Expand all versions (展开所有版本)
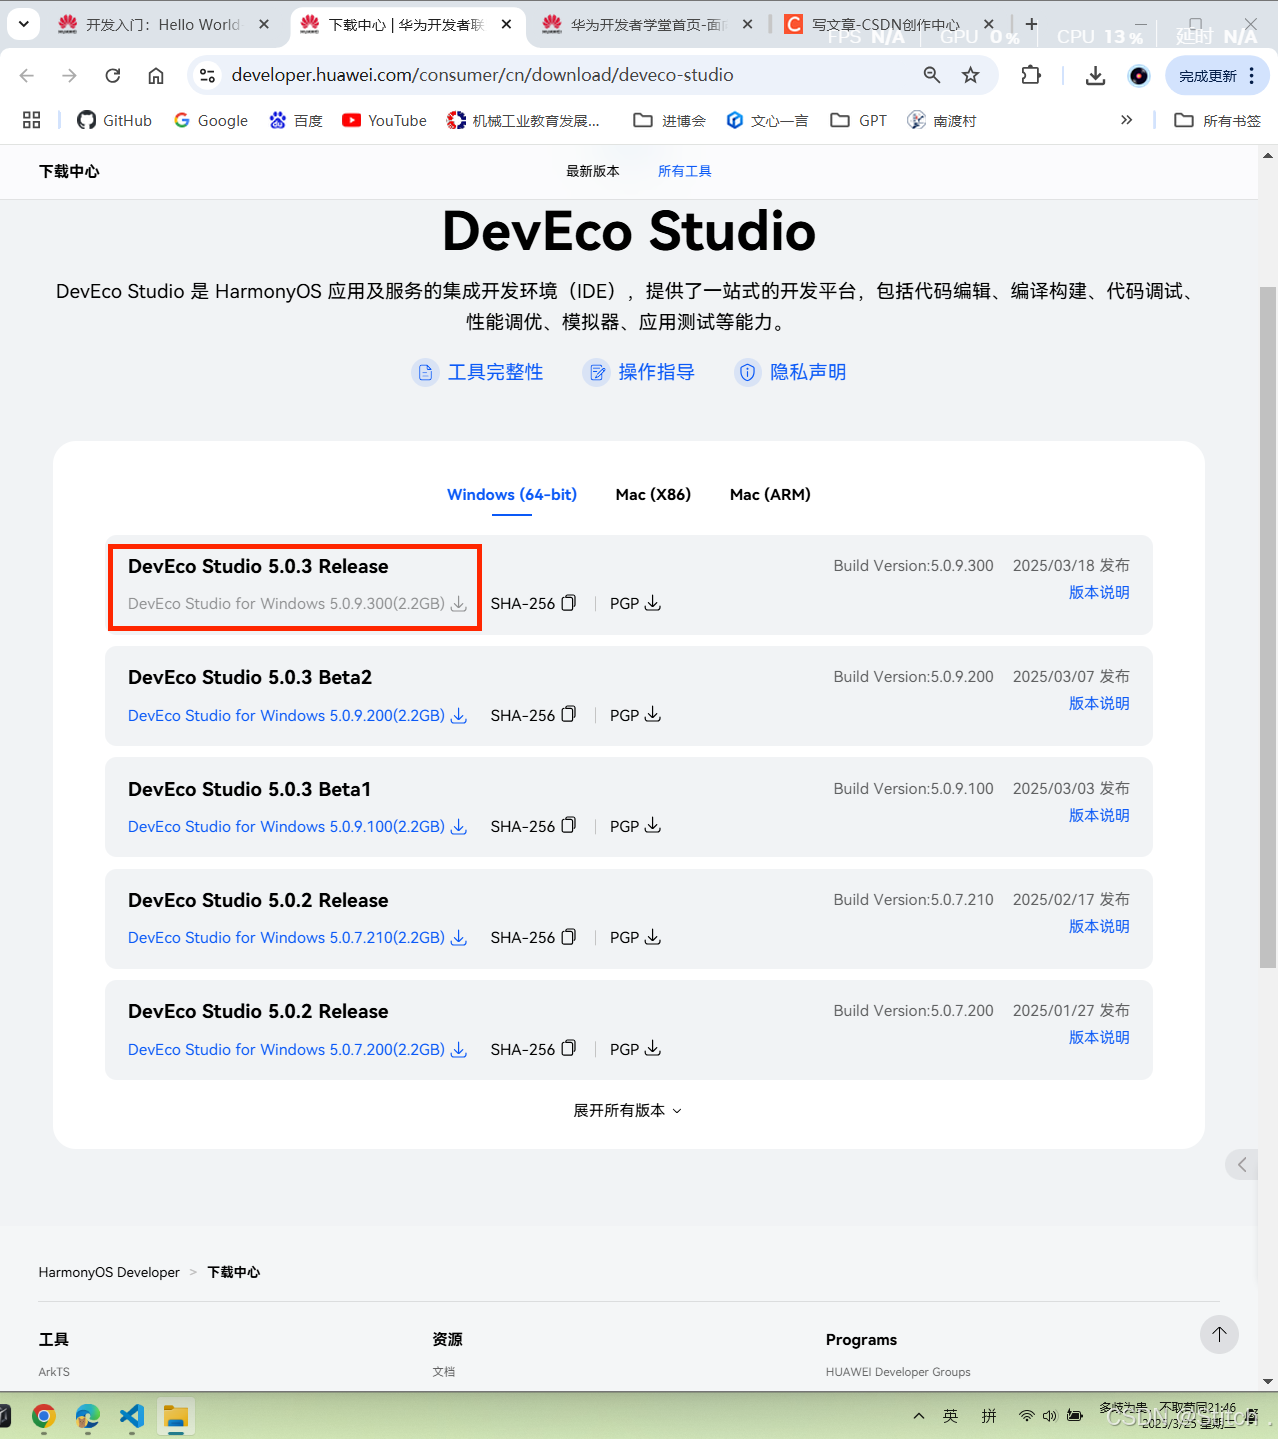Screen dimensions: 1278x1439 pyautogui.click(x=627, y=1110)
